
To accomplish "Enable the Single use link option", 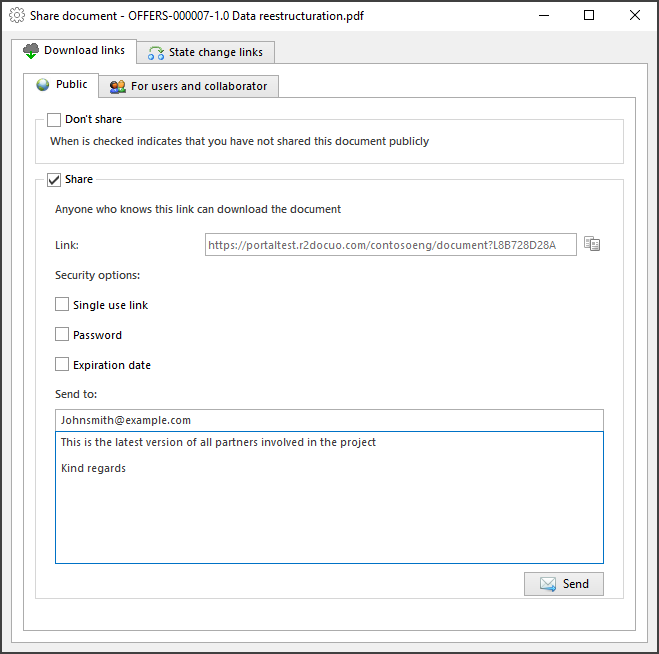I will pyautogui.click(x=62, y=304).
